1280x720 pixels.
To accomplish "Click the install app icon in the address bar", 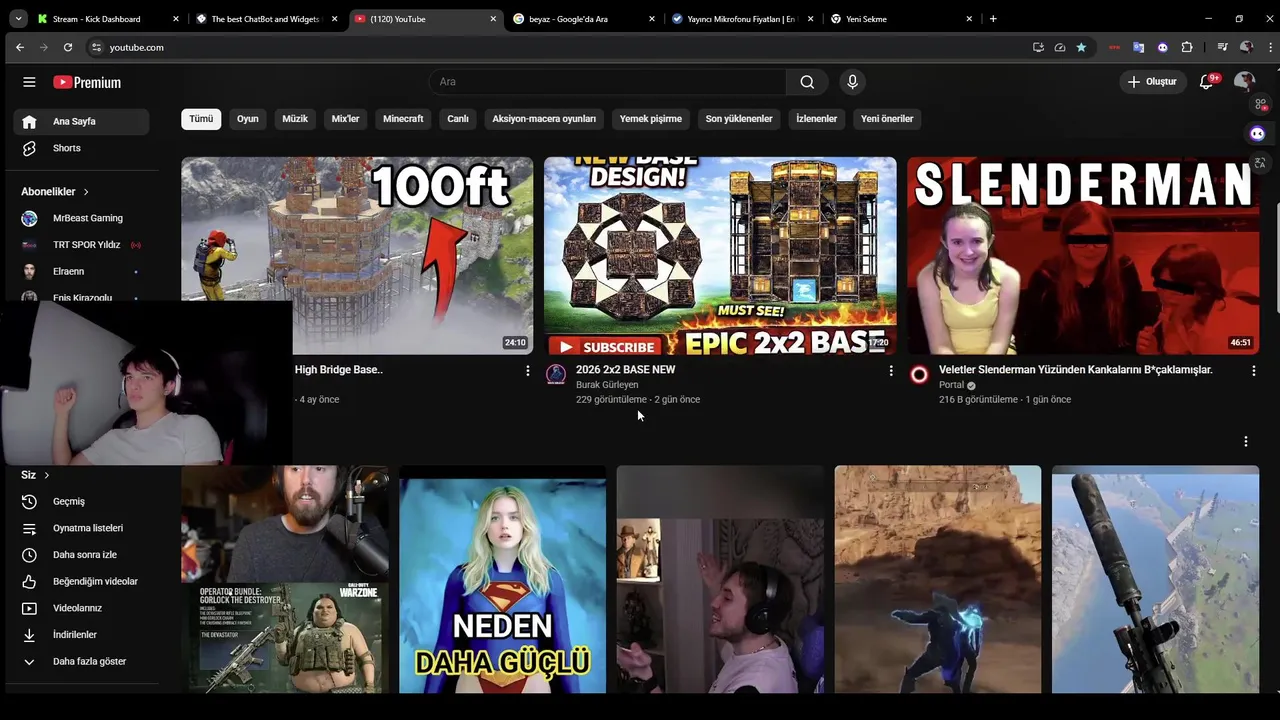I will (1038, 47).
